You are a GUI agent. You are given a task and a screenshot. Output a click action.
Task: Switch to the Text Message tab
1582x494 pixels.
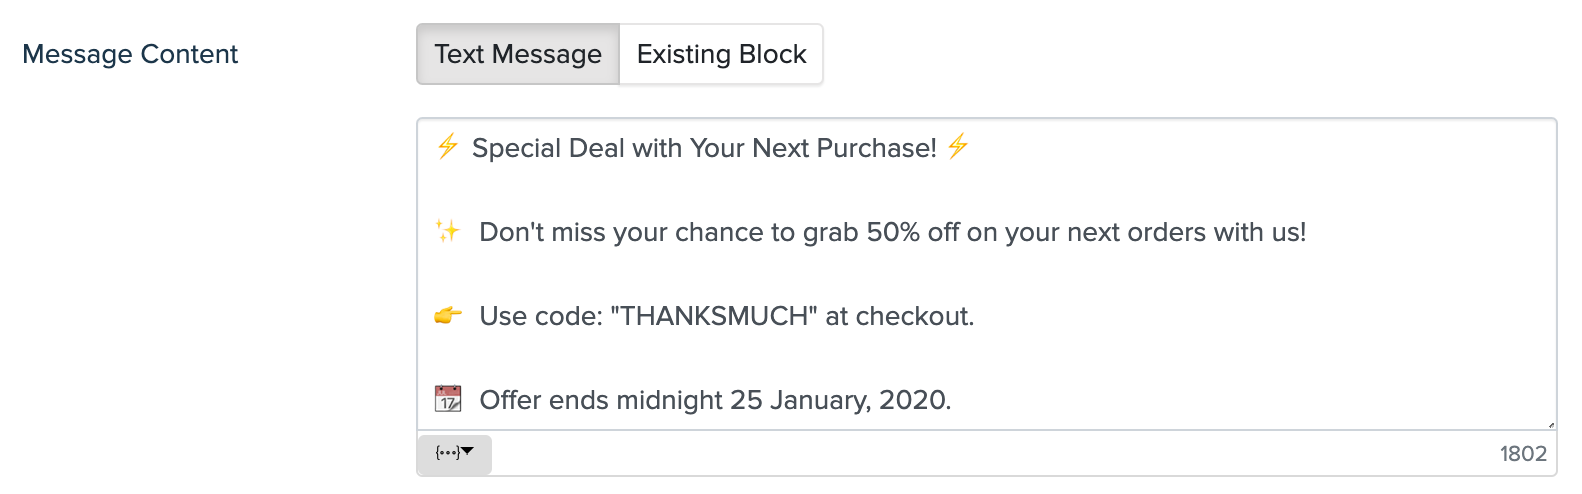518,54
